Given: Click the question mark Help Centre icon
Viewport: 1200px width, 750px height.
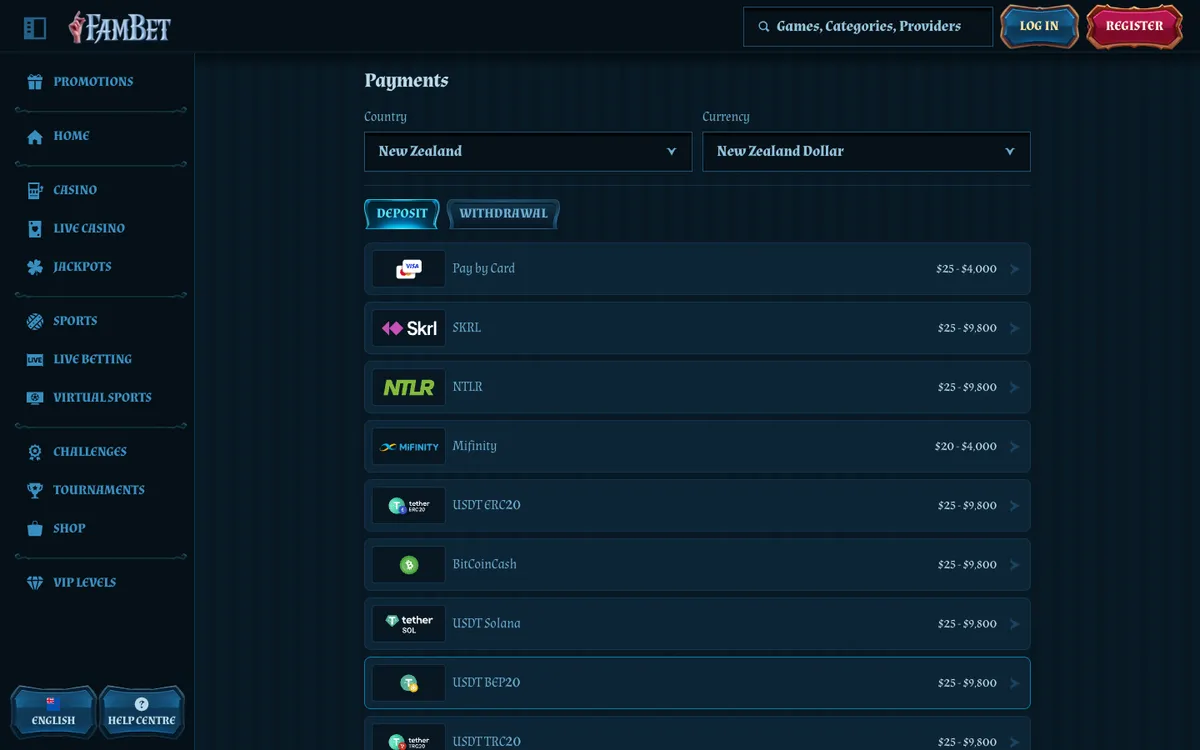Looking at the screenshot, I should pyautogui.click(x=141, y=704).
